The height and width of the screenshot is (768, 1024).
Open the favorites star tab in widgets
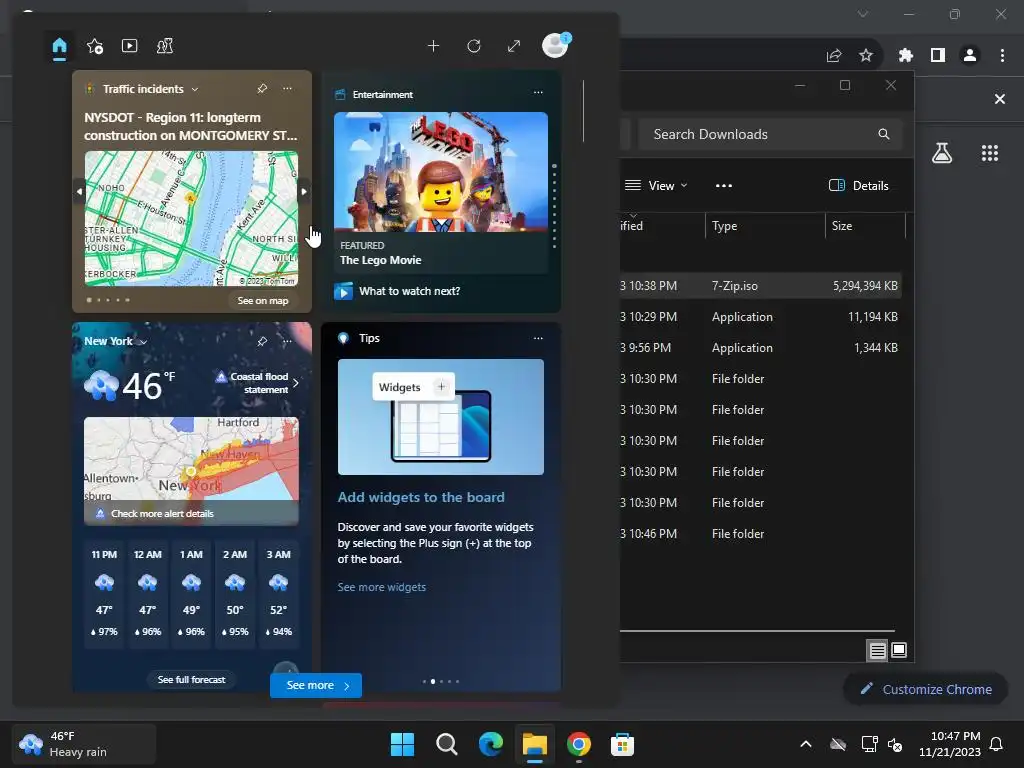point(95,46)
